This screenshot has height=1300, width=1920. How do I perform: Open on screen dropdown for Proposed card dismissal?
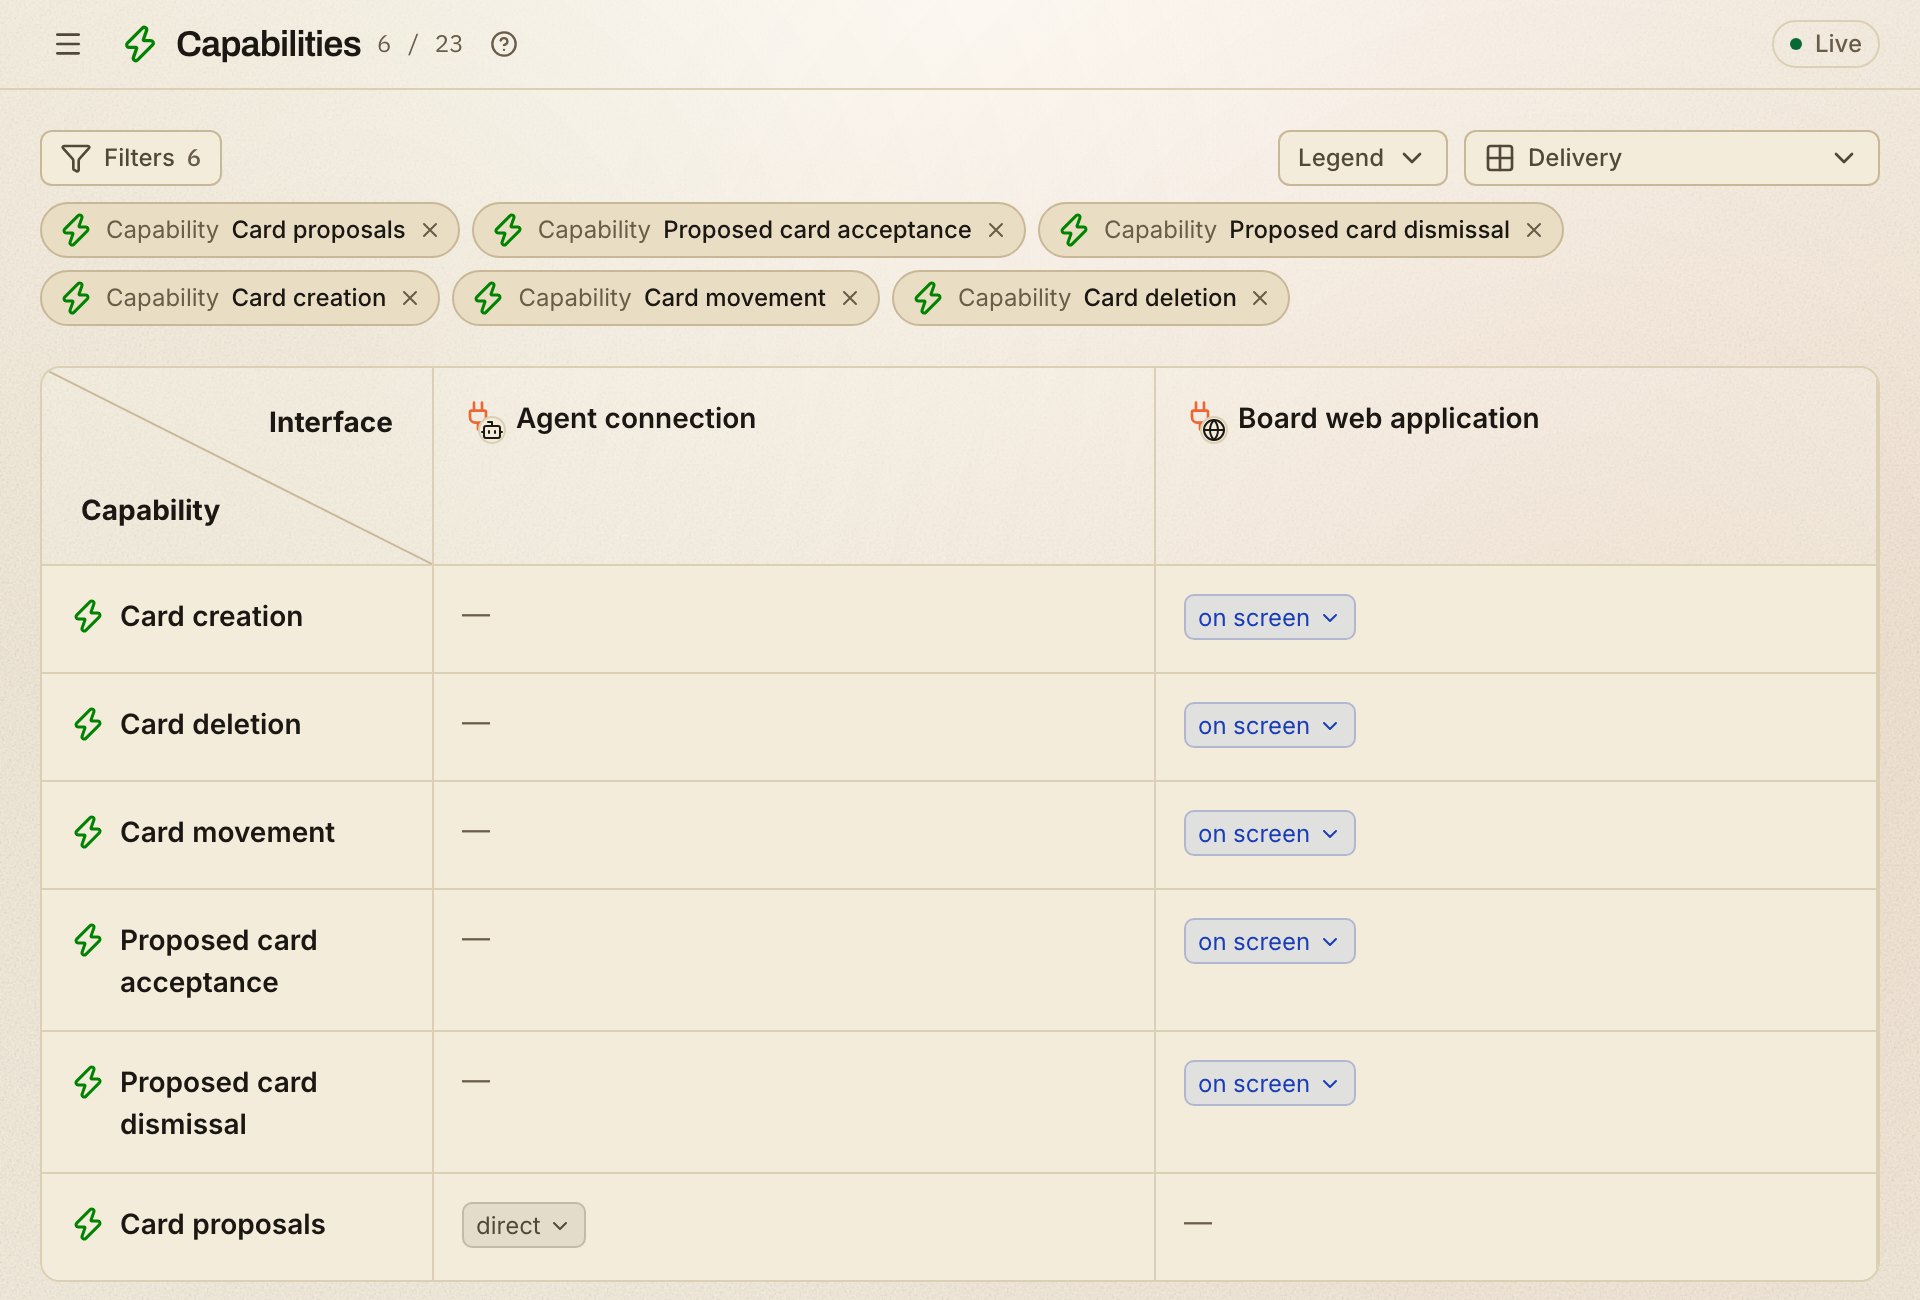pos(1269,1083)
